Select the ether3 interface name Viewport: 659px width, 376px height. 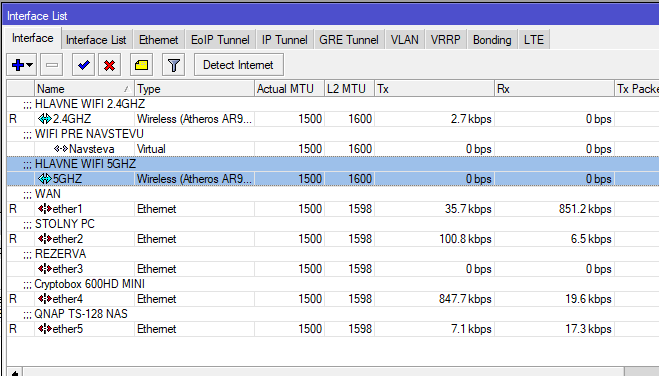coord(68,269)
